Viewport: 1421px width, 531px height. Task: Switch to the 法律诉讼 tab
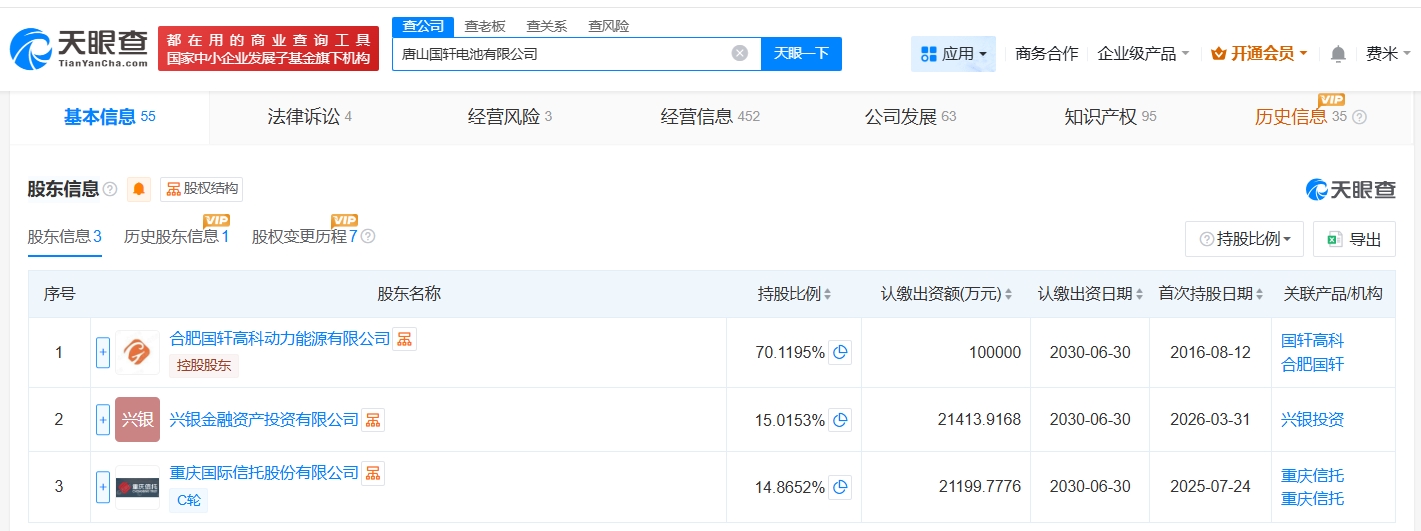point(309,117)
